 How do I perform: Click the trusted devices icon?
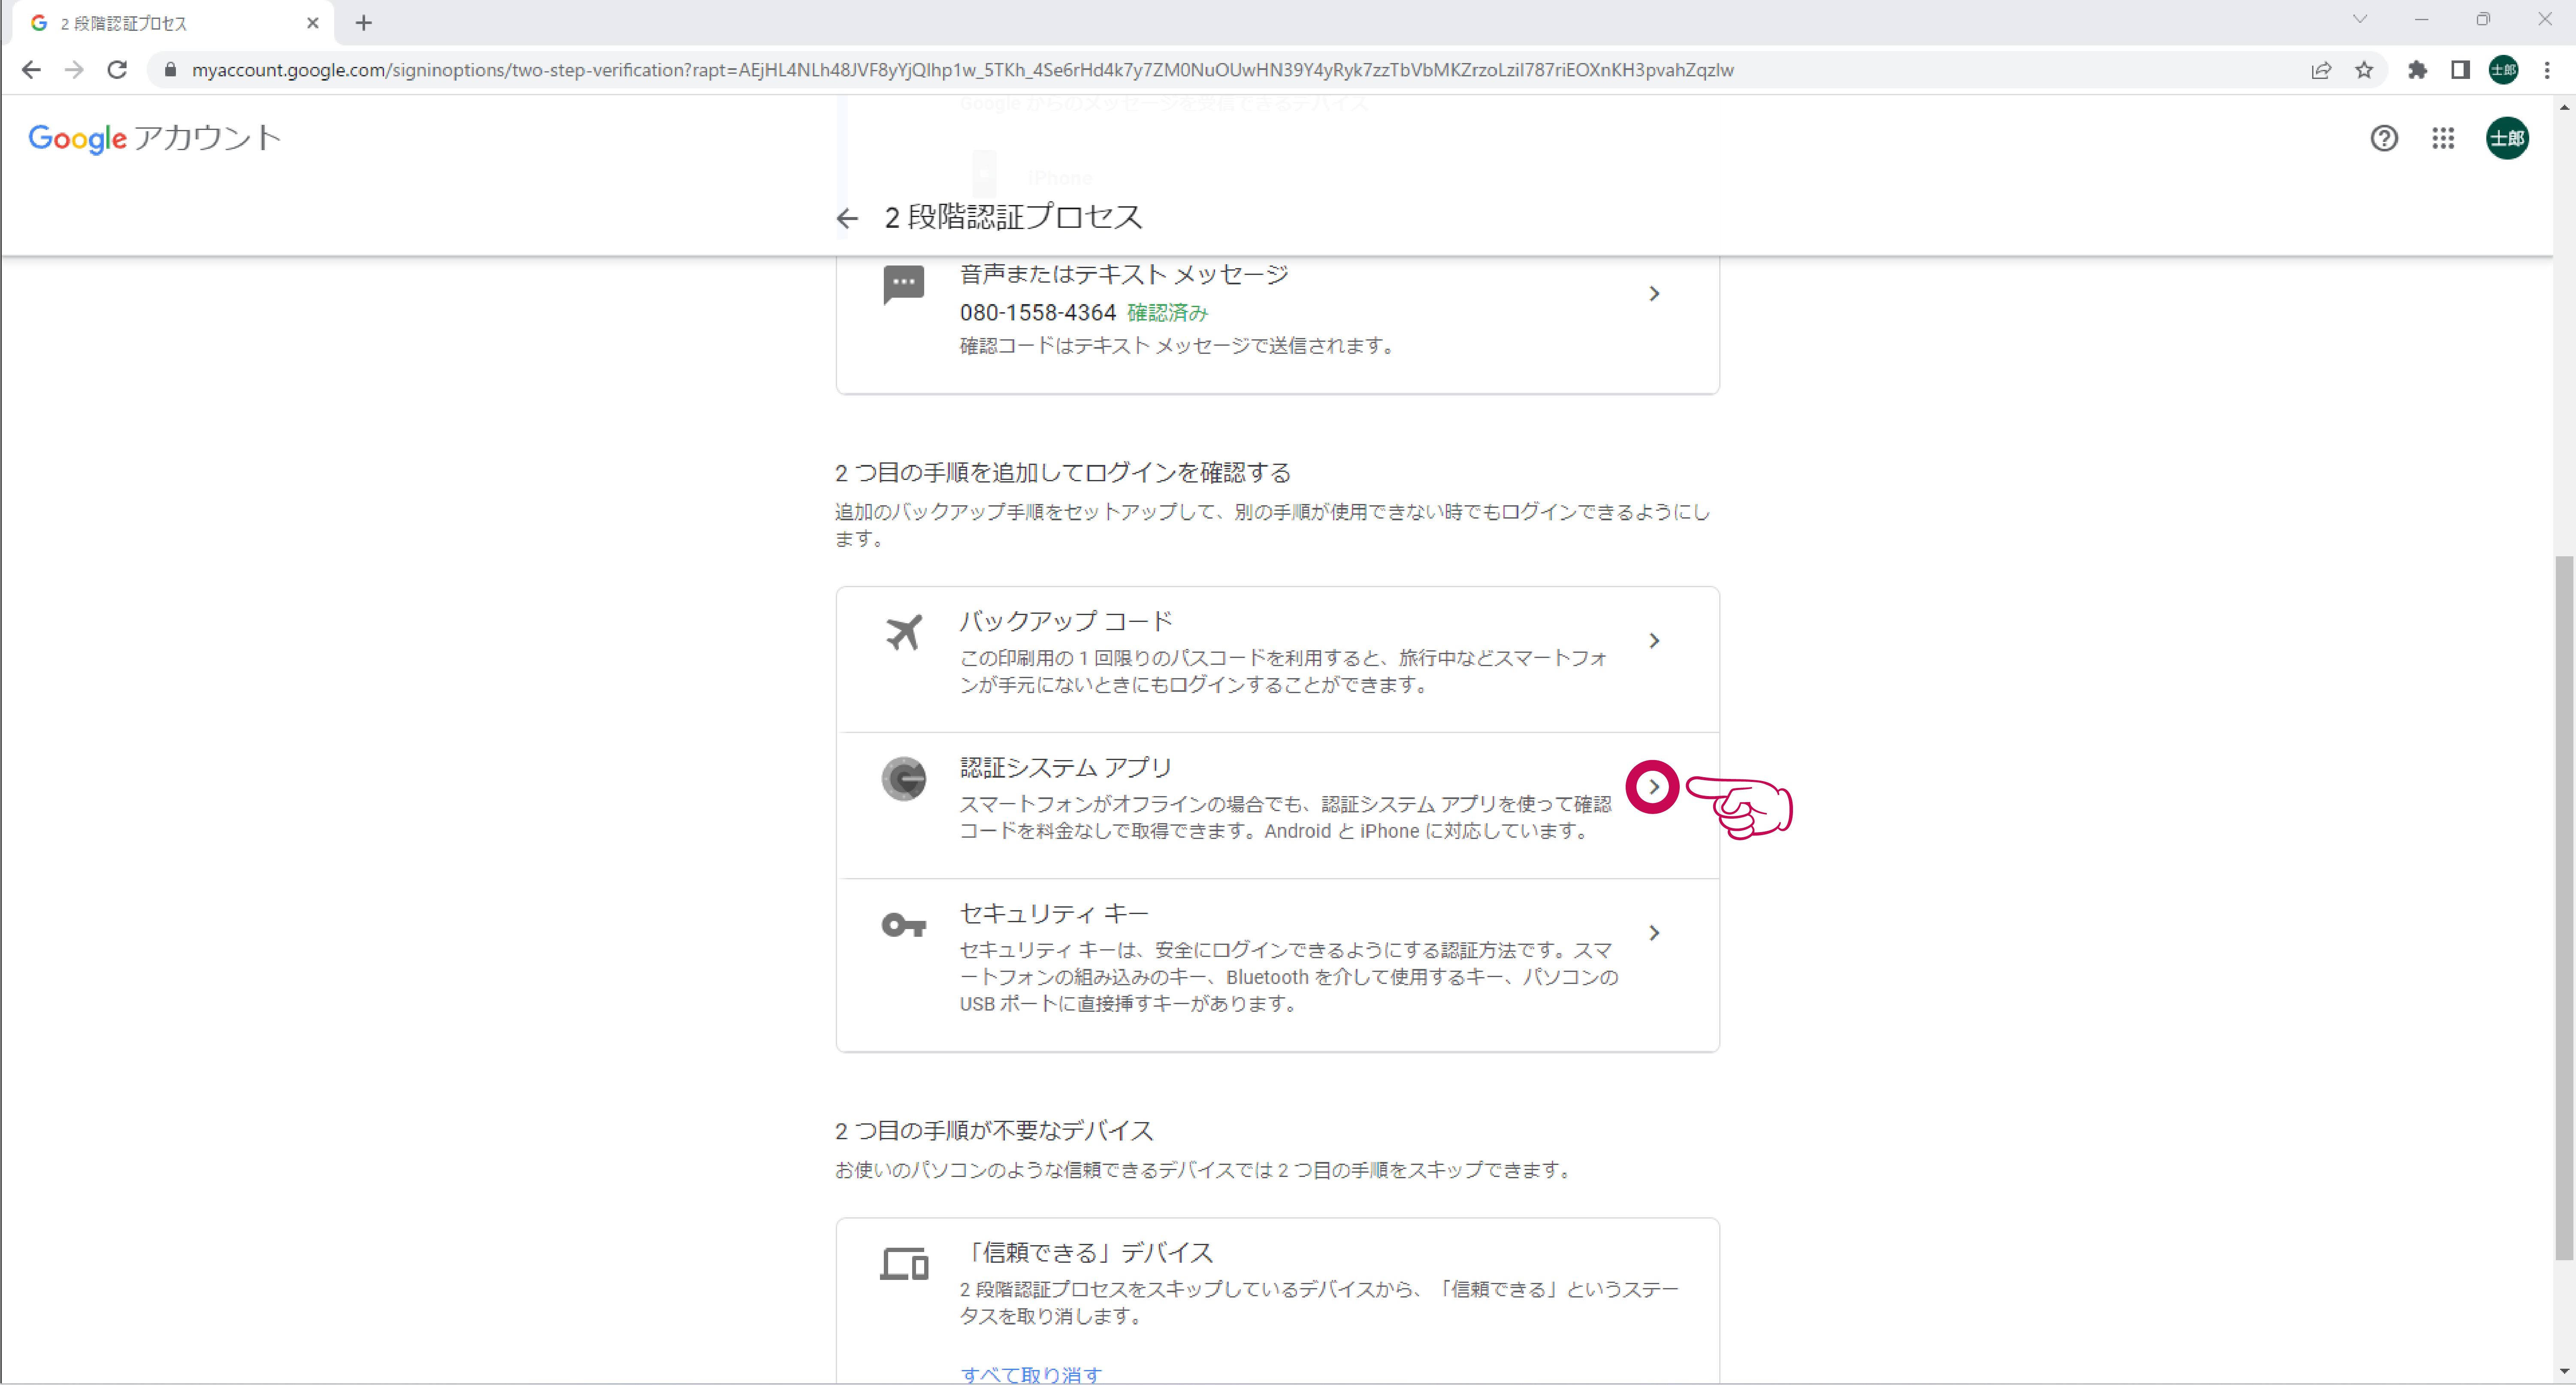click(903, 1264)
